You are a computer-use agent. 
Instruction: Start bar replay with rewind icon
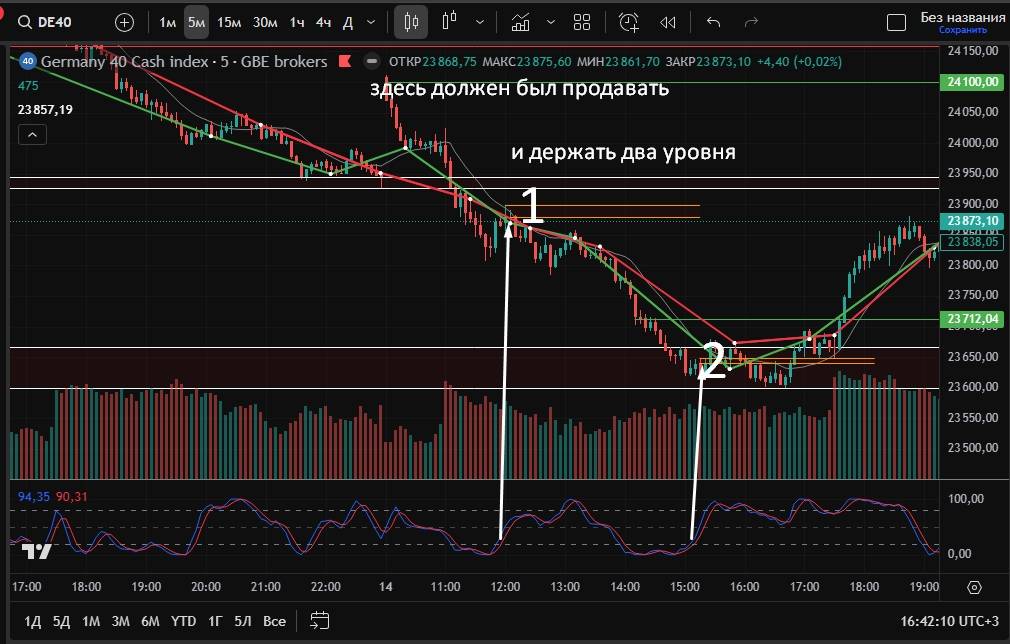tap(668, 21)
